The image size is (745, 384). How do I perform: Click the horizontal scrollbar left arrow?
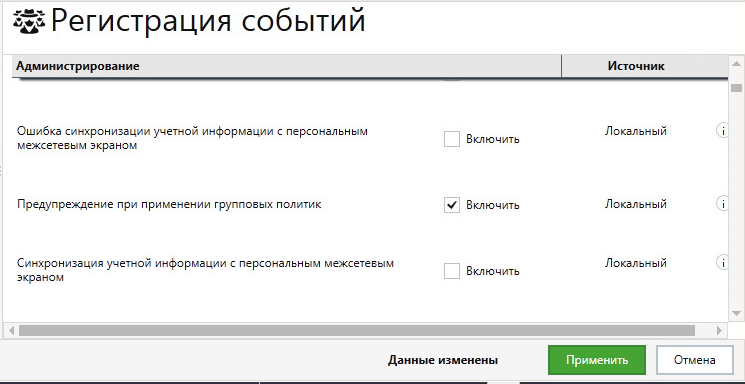coord(11,330)
